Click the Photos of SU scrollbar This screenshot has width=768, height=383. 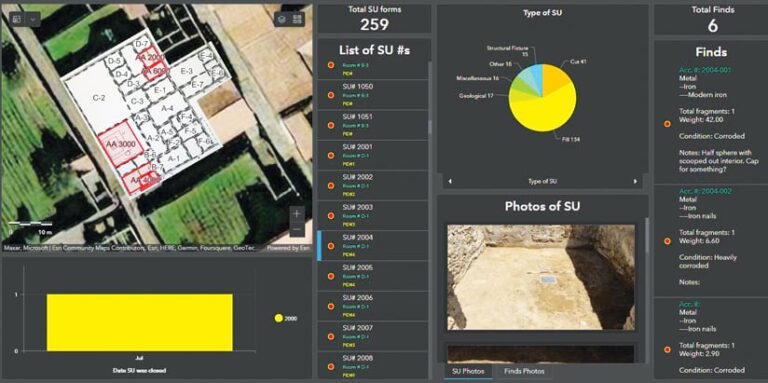pos(646,234)
